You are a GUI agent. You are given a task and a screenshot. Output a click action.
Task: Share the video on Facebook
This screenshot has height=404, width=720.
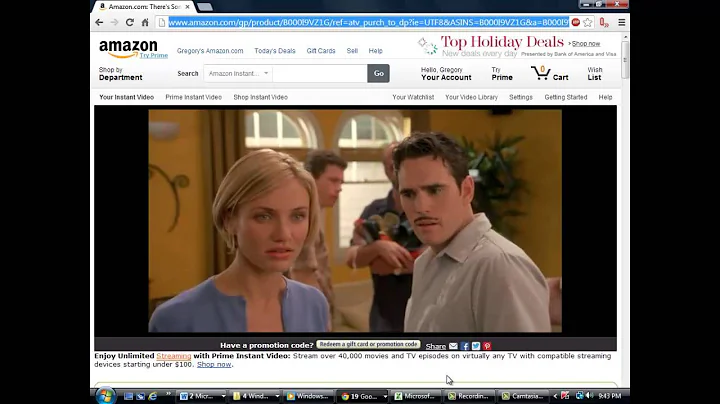pos(465,346)
